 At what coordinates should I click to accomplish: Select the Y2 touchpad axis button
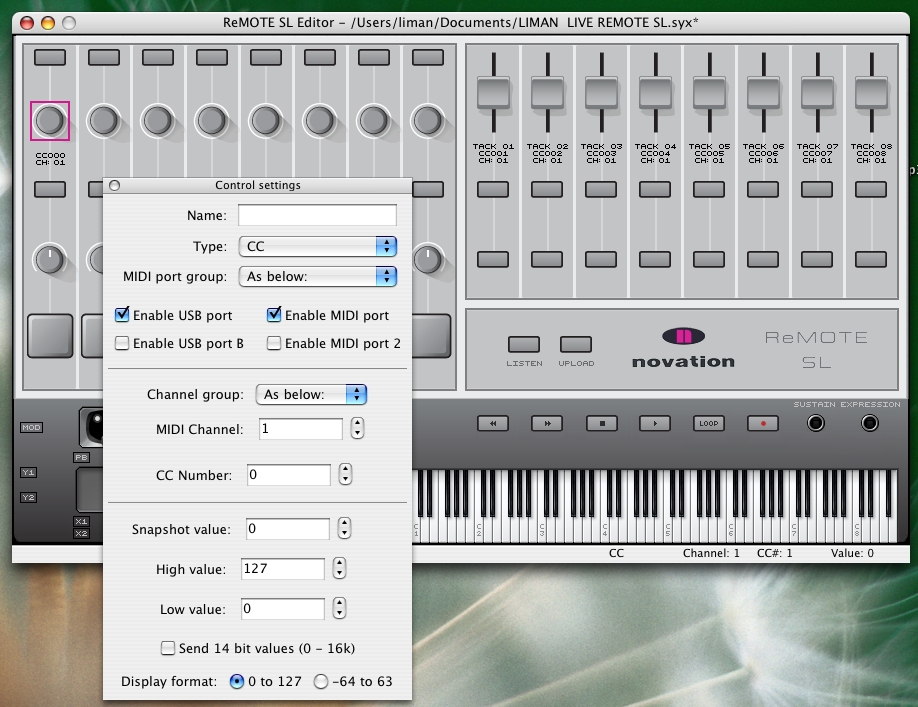tap(29, 497)
